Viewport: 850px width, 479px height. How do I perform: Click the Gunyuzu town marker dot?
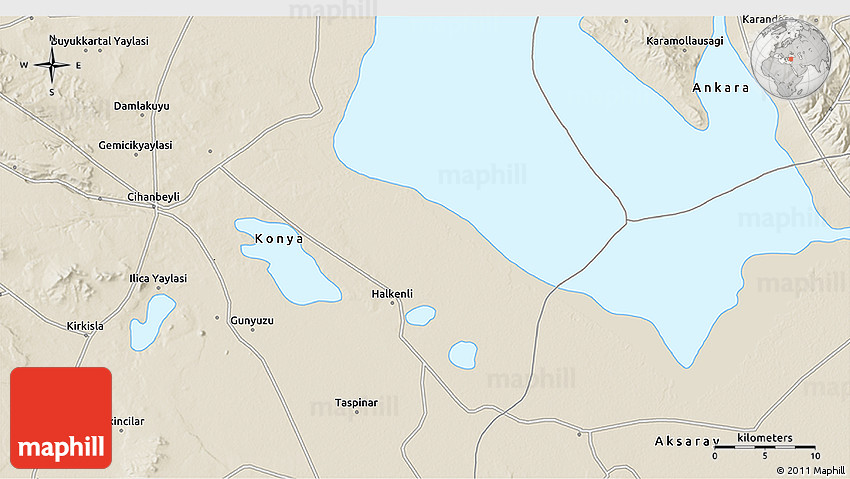click(x=251, y=330)
